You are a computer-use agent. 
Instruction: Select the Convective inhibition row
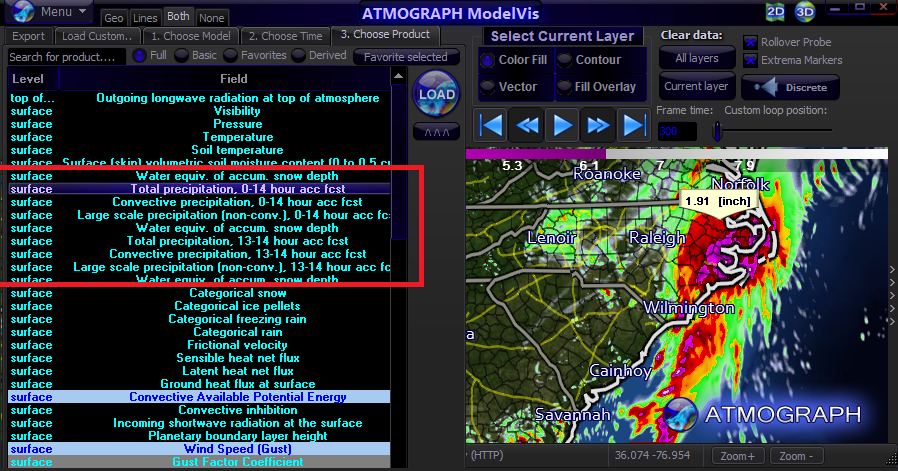coord(199,410)
